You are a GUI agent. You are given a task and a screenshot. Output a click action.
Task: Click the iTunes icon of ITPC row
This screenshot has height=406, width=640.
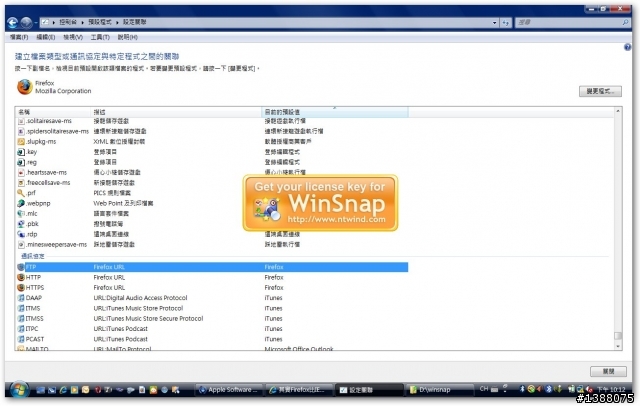click(21, 329)
